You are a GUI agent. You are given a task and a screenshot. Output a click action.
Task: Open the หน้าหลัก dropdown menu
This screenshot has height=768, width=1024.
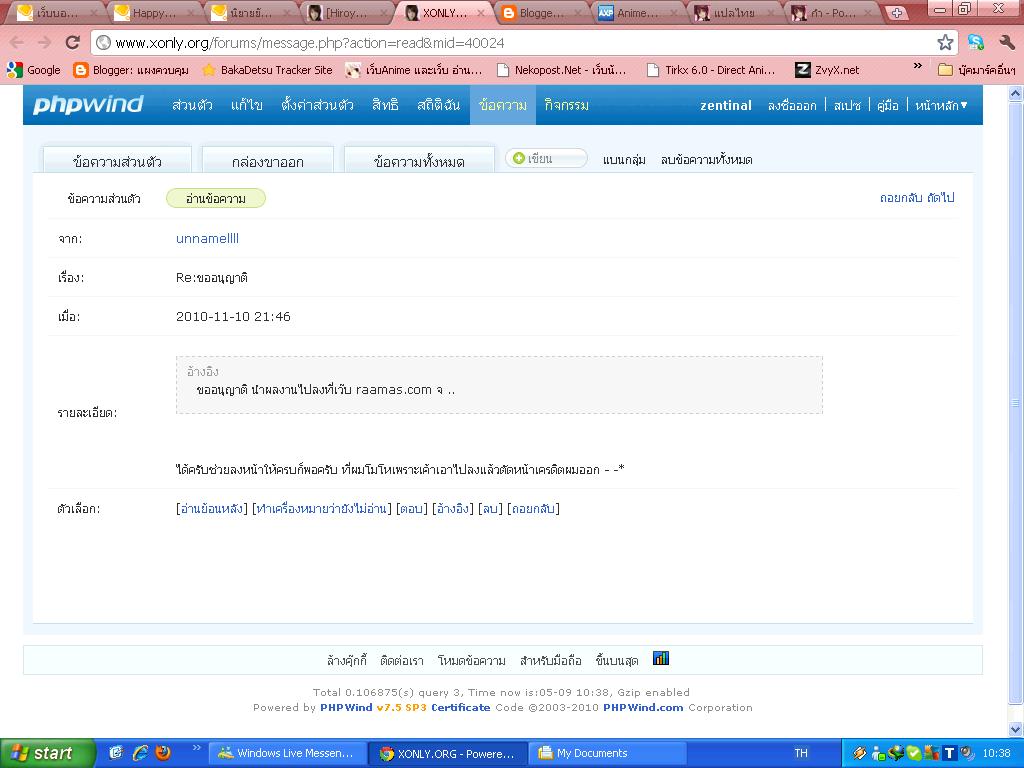(x=941, y=105)
